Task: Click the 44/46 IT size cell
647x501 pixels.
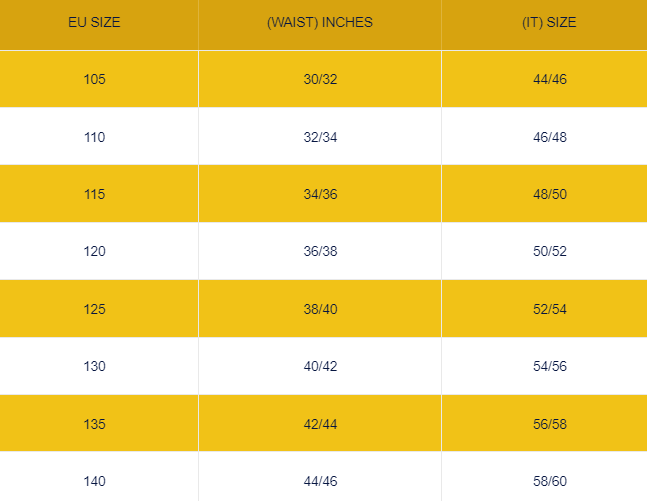Action: [x=550, y=79]
